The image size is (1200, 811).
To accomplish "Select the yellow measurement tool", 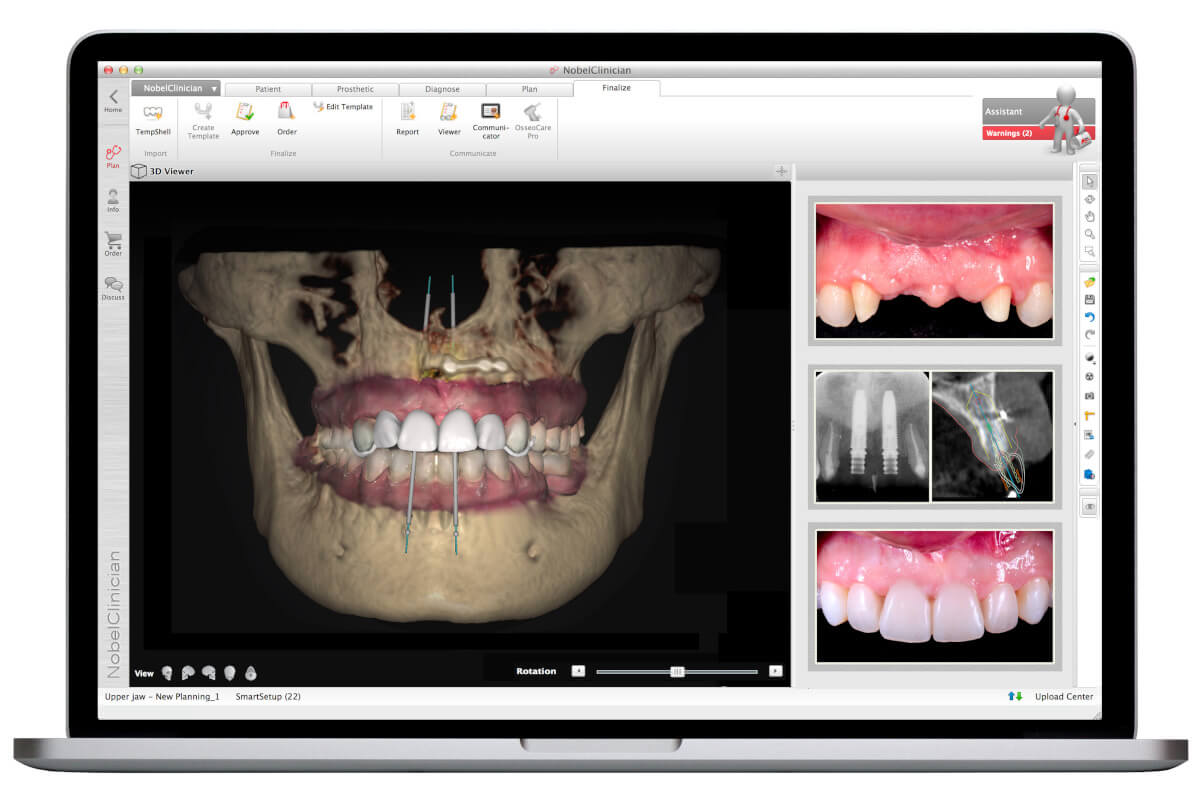I will click(x=1089, y=416).
